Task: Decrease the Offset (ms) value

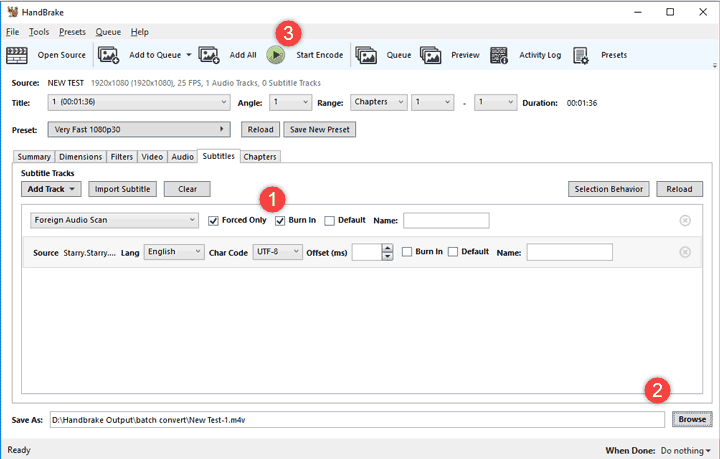Action: pos(388,256)
